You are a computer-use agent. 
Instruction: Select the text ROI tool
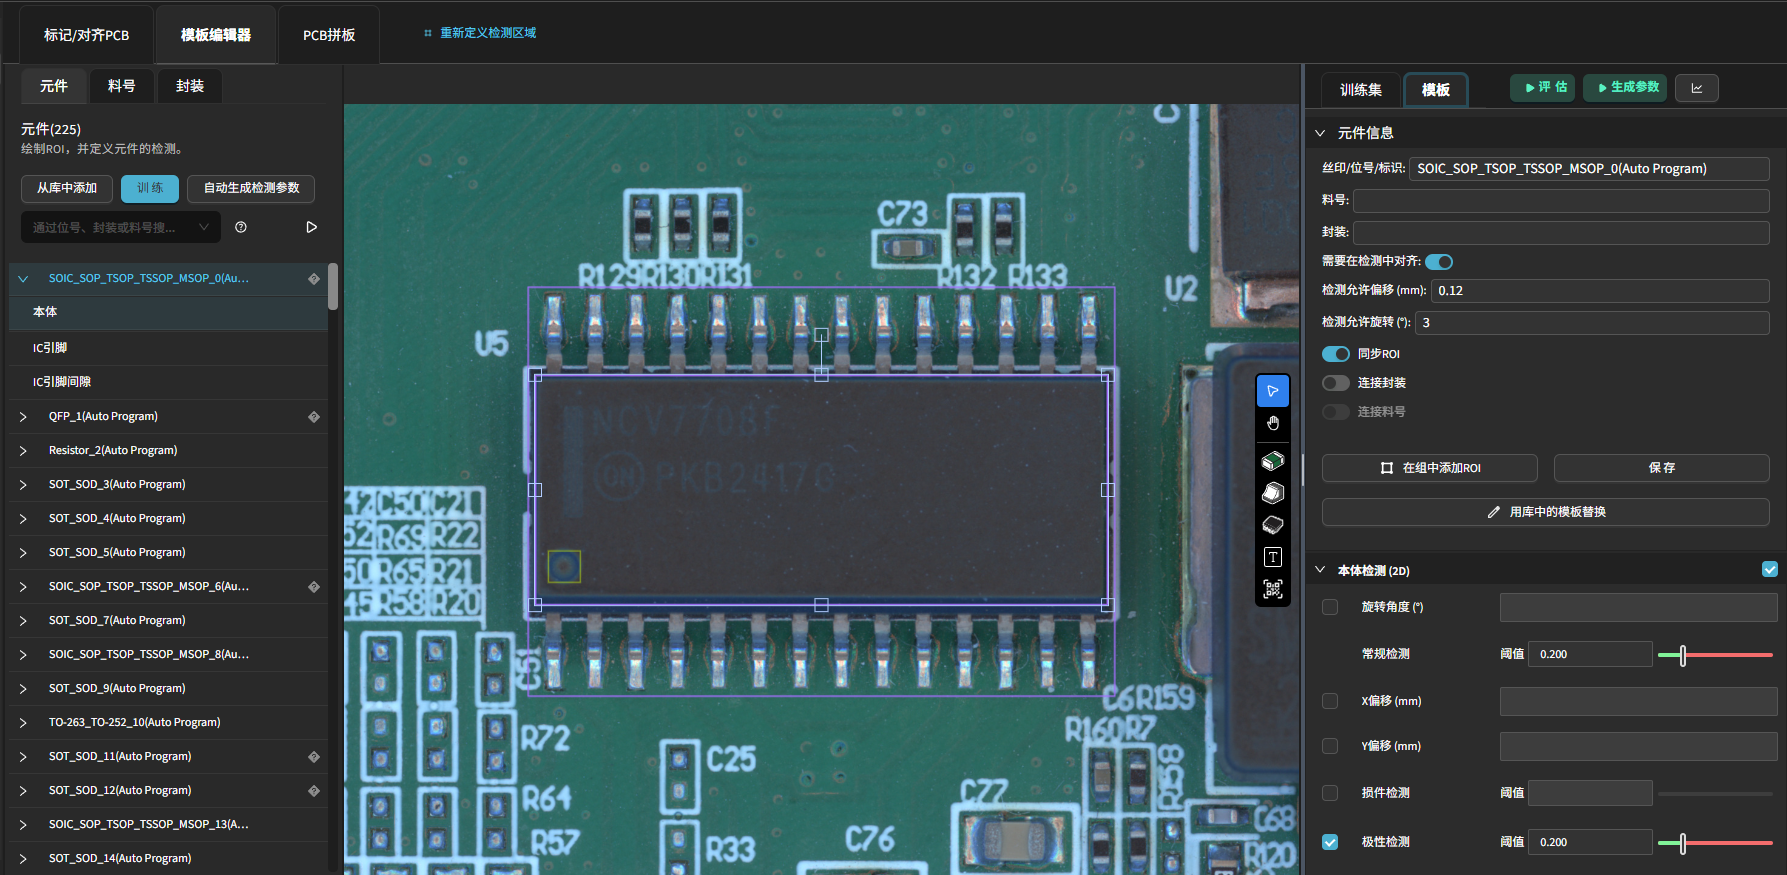click(x=1272, y=557)
